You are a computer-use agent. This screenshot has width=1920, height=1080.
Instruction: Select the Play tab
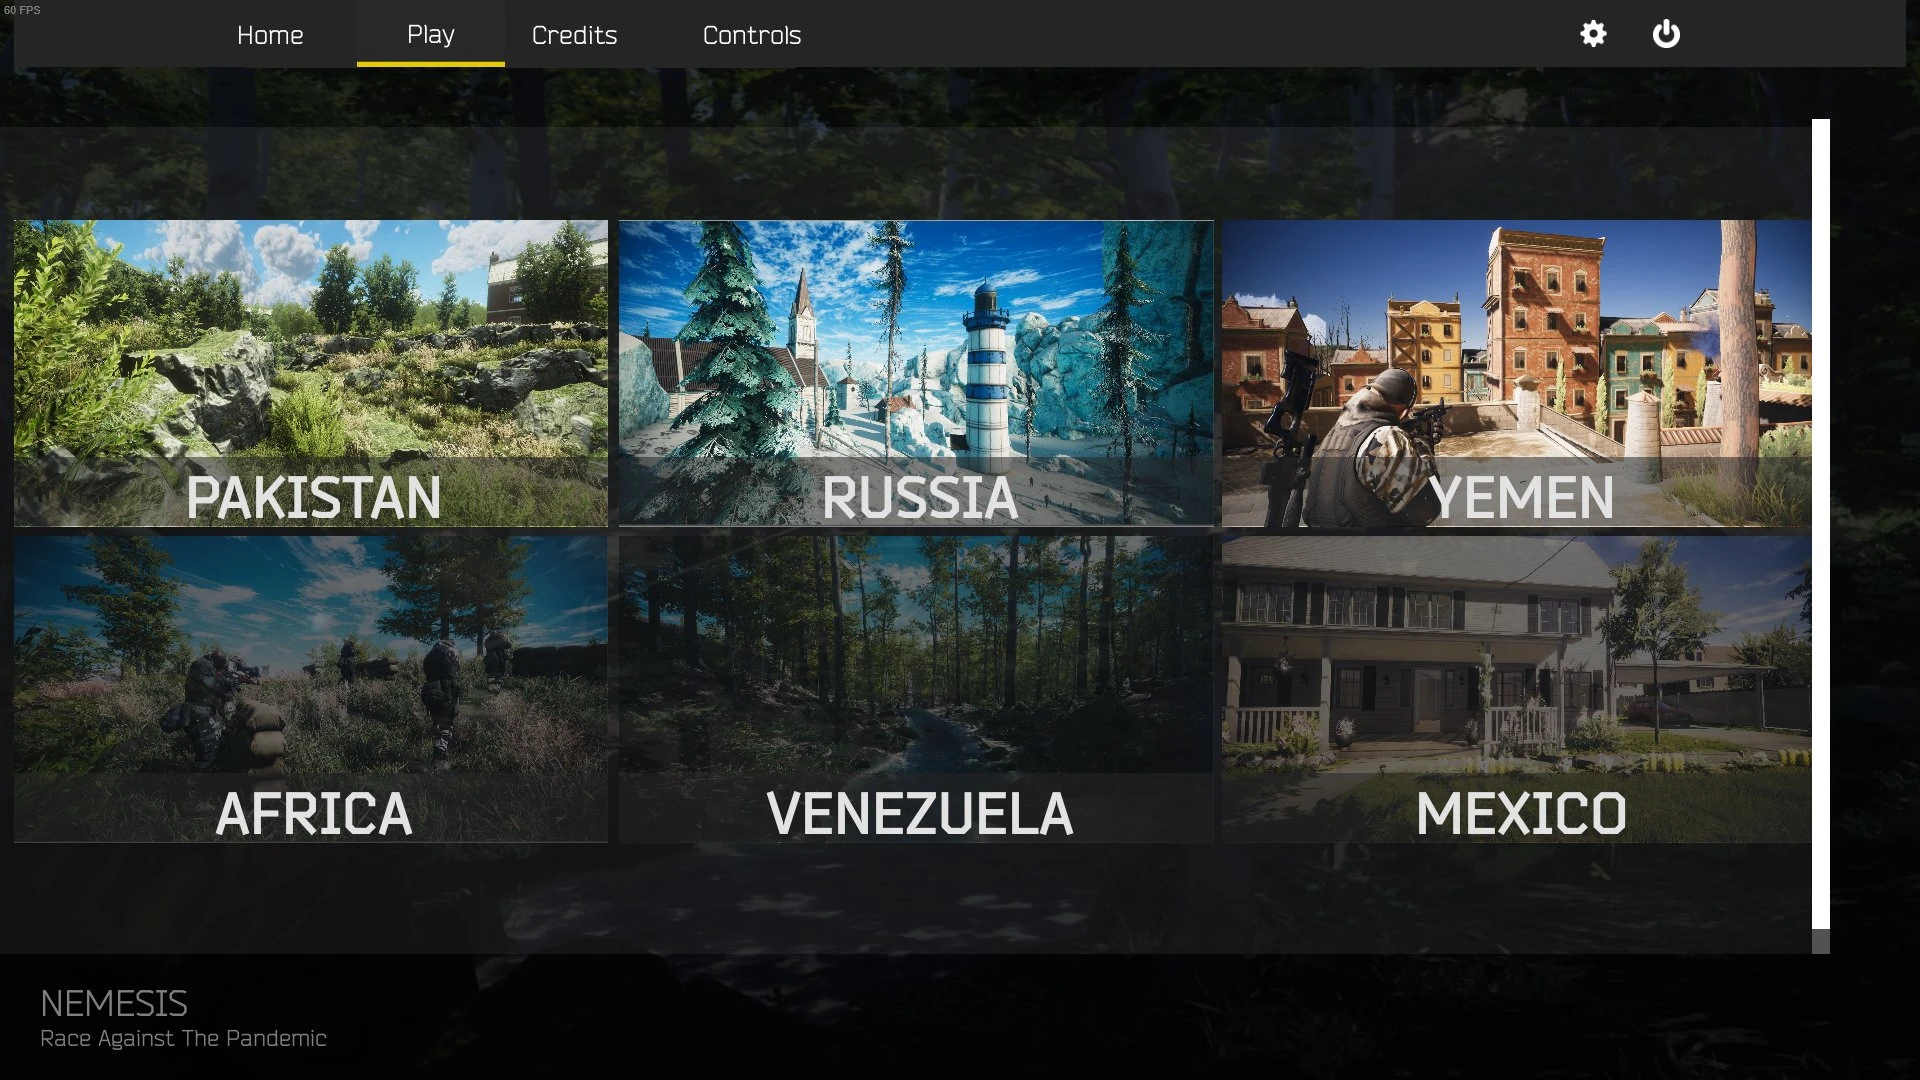click(430, 35)
